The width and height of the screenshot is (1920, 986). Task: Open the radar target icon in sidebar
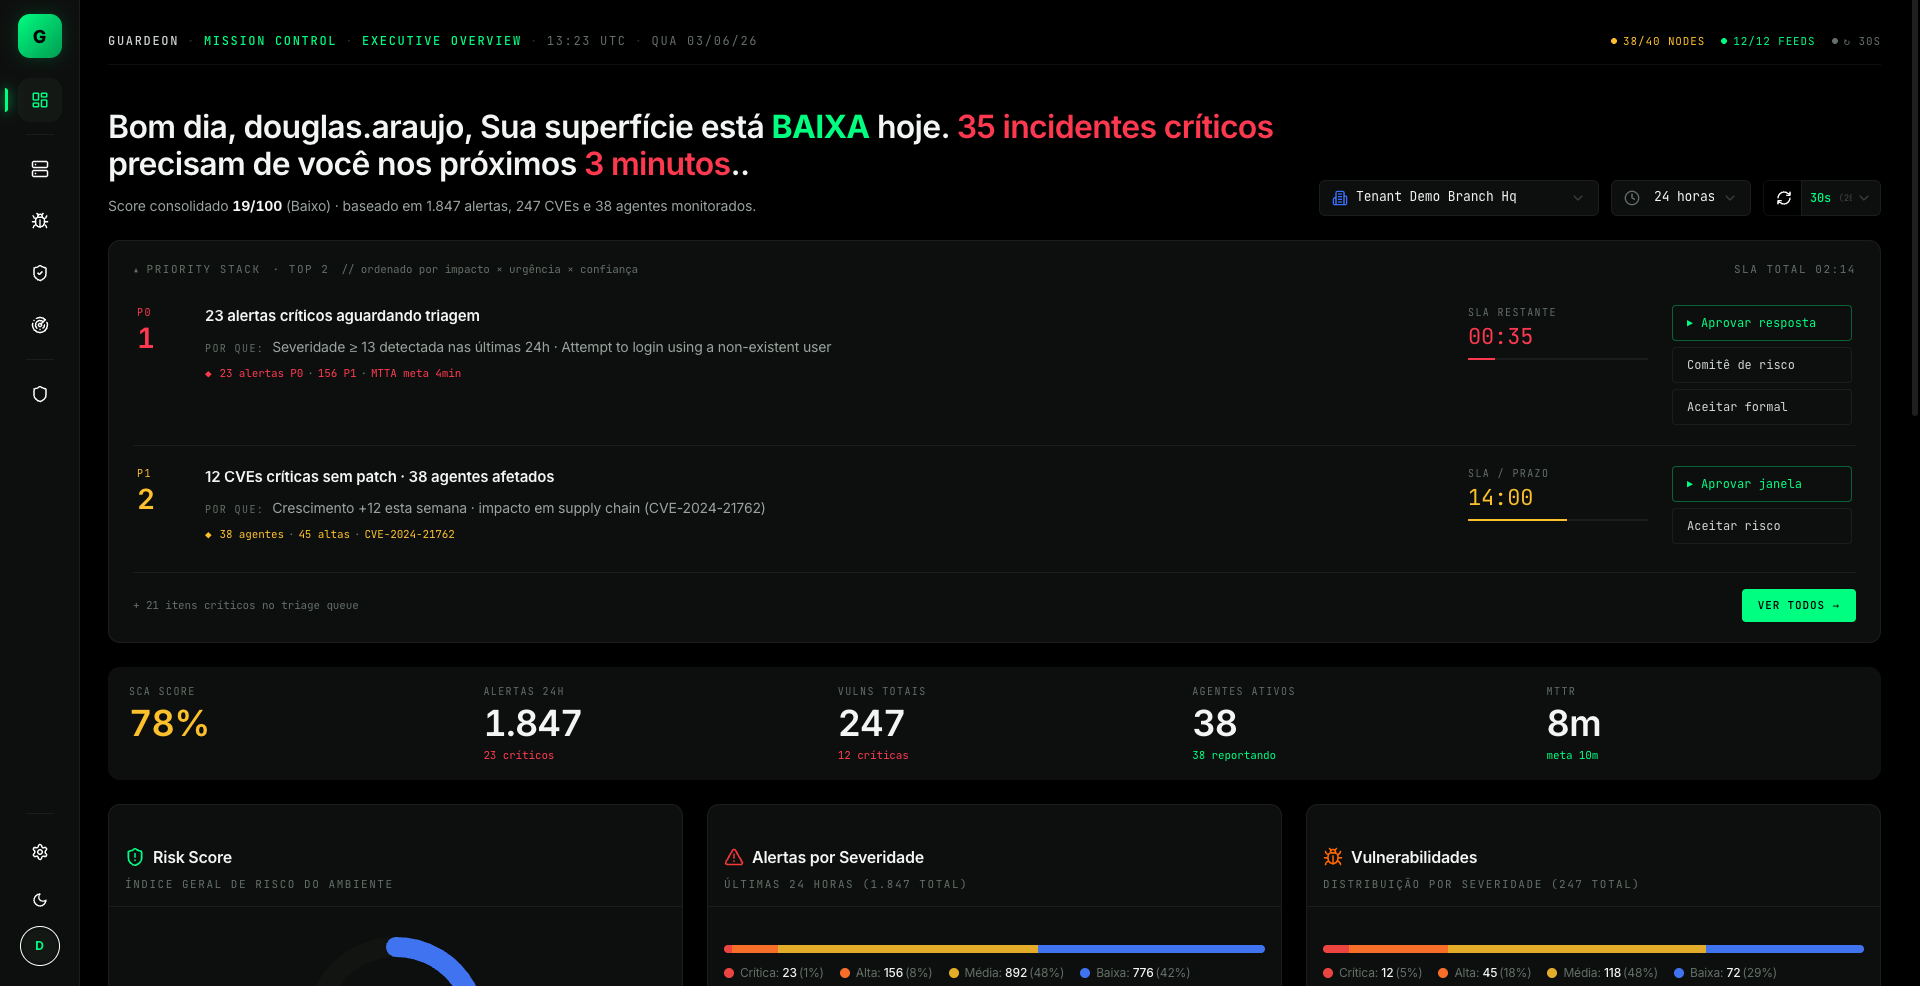point(40,325)
